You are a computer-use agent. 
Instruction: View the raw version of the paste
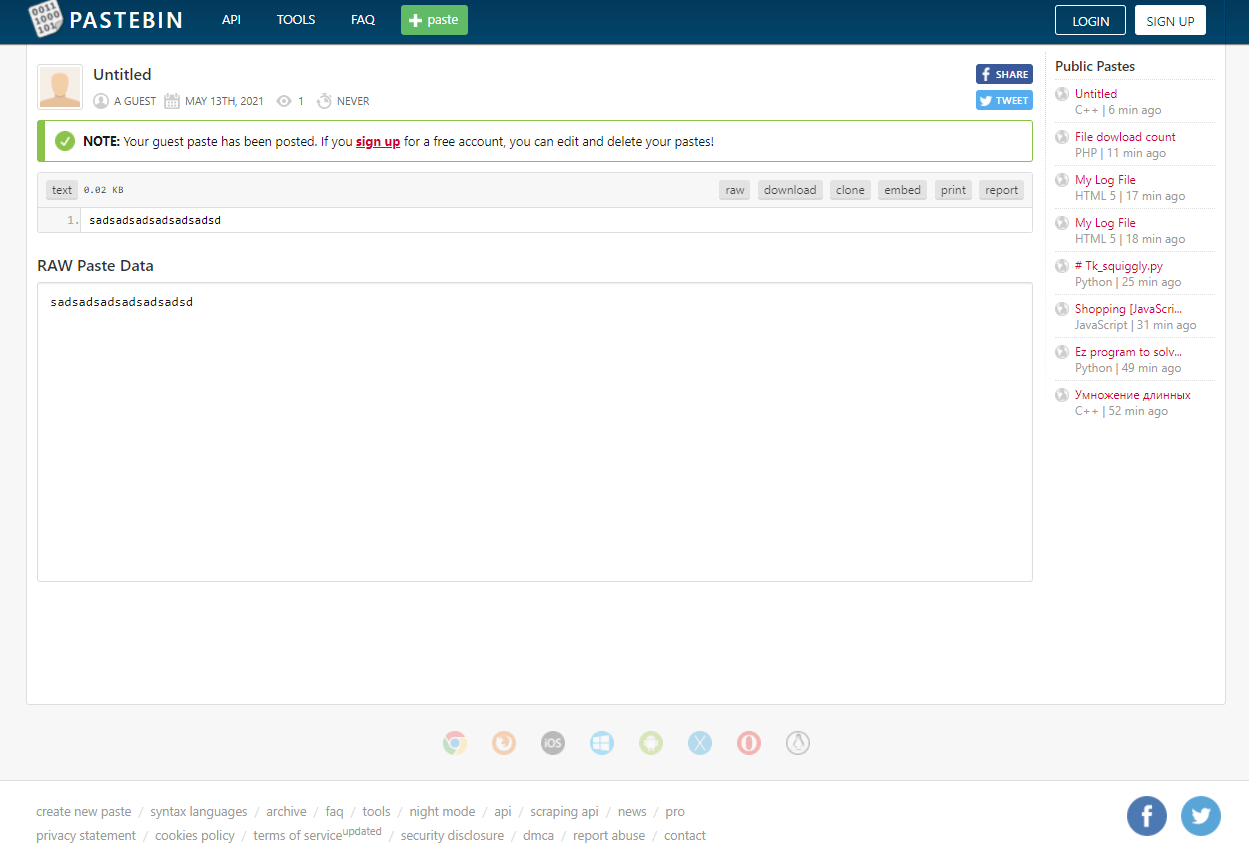[734, 189]
